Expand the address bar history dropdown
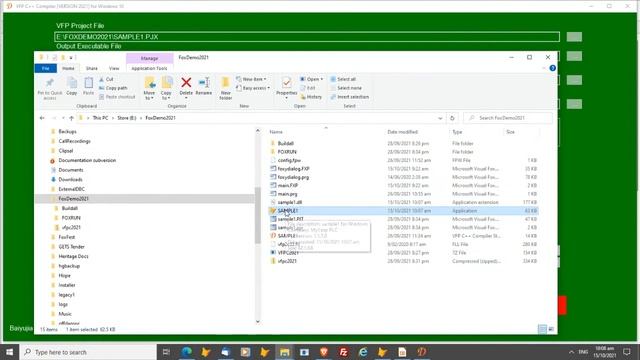The image size is (640, 360). click(x=440, y=118)
